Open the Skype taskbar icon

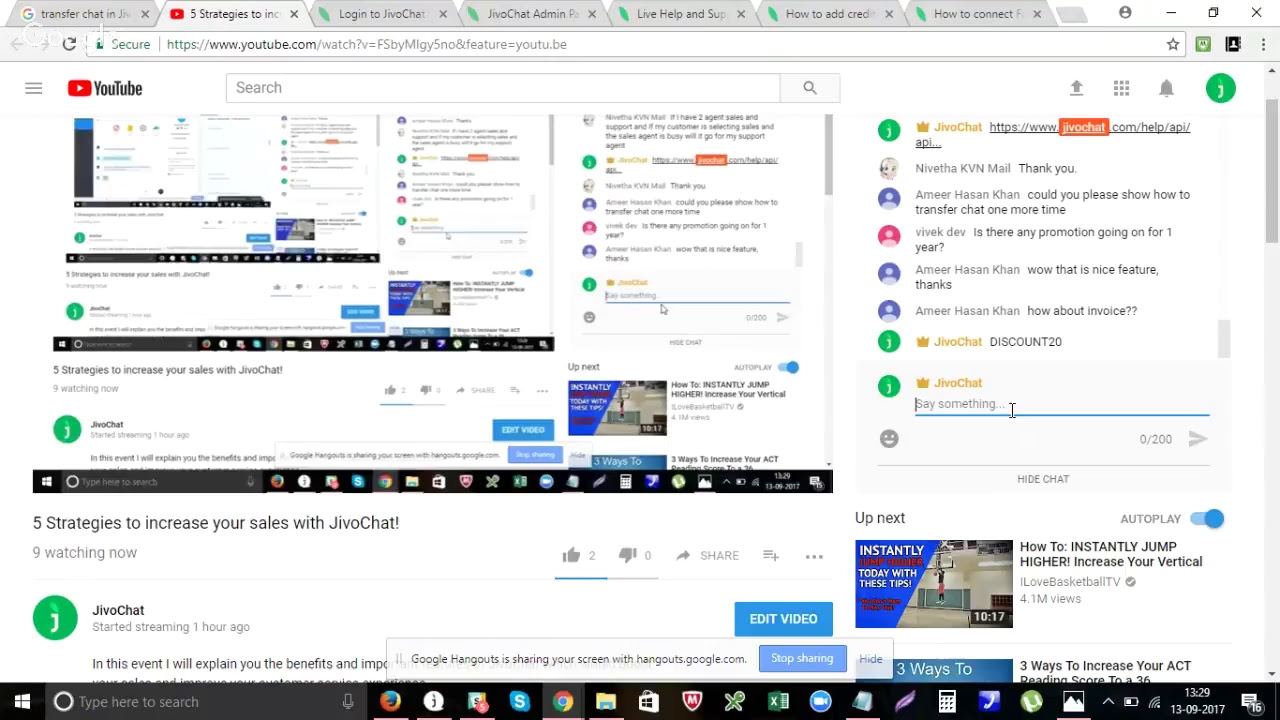[519, 701]
